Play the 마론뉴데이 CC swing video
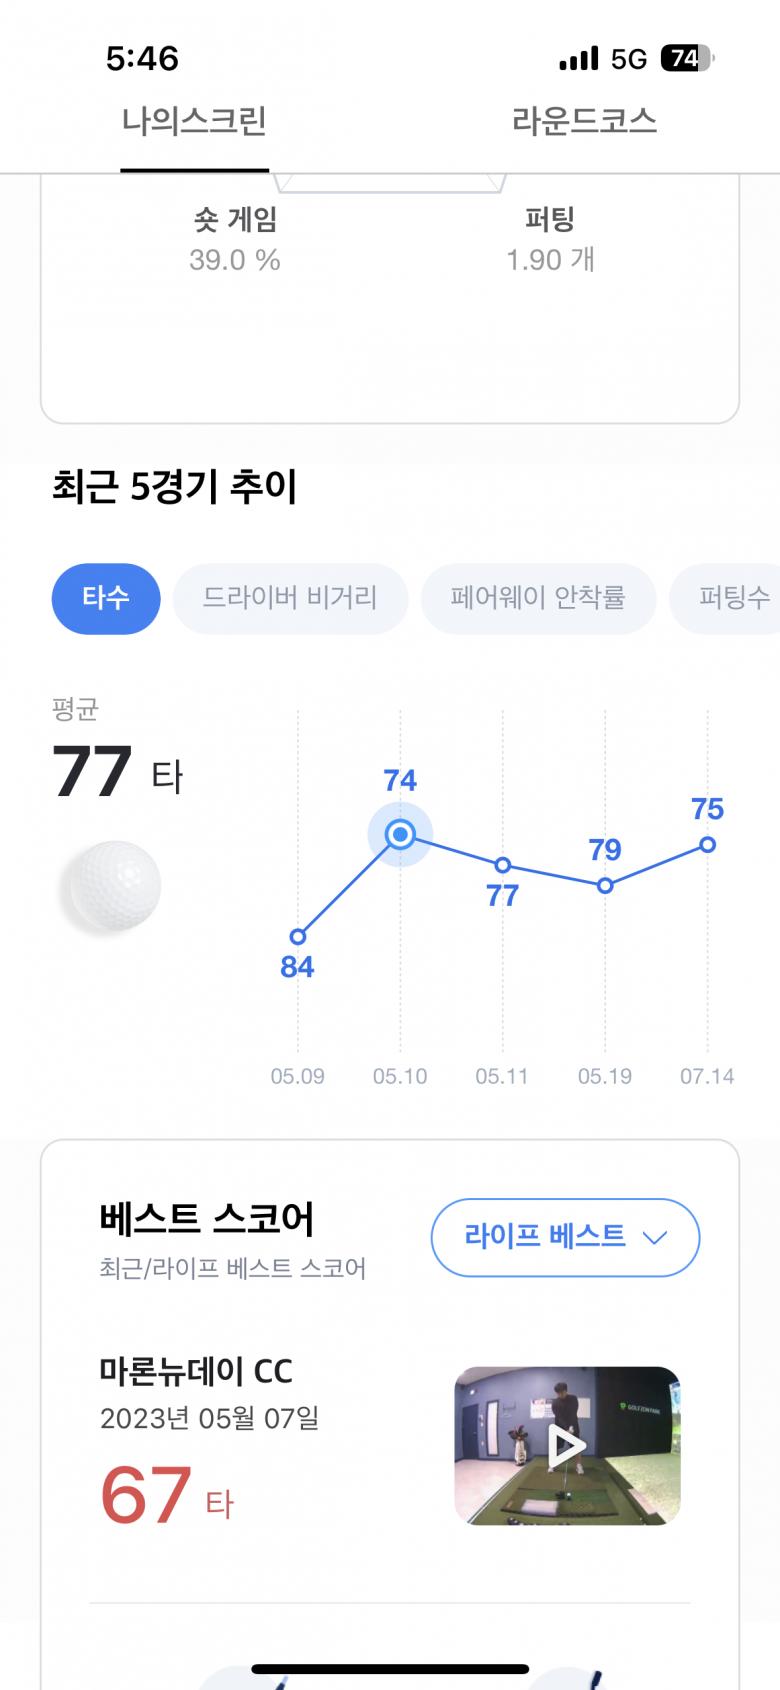This screenshot has height=1690, width=780. (x=567, y=1445)
